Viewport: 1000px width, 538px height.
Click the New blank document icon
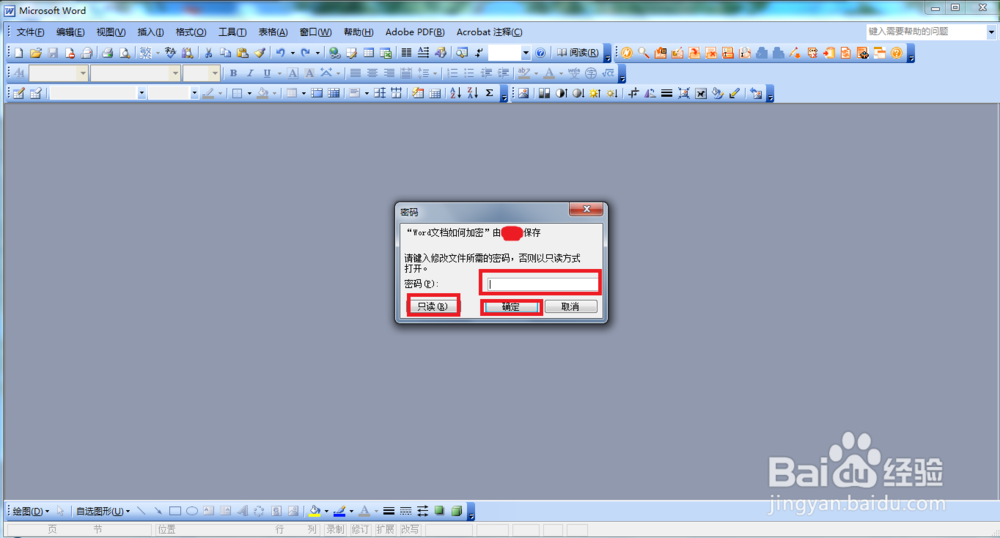(19, 53)
